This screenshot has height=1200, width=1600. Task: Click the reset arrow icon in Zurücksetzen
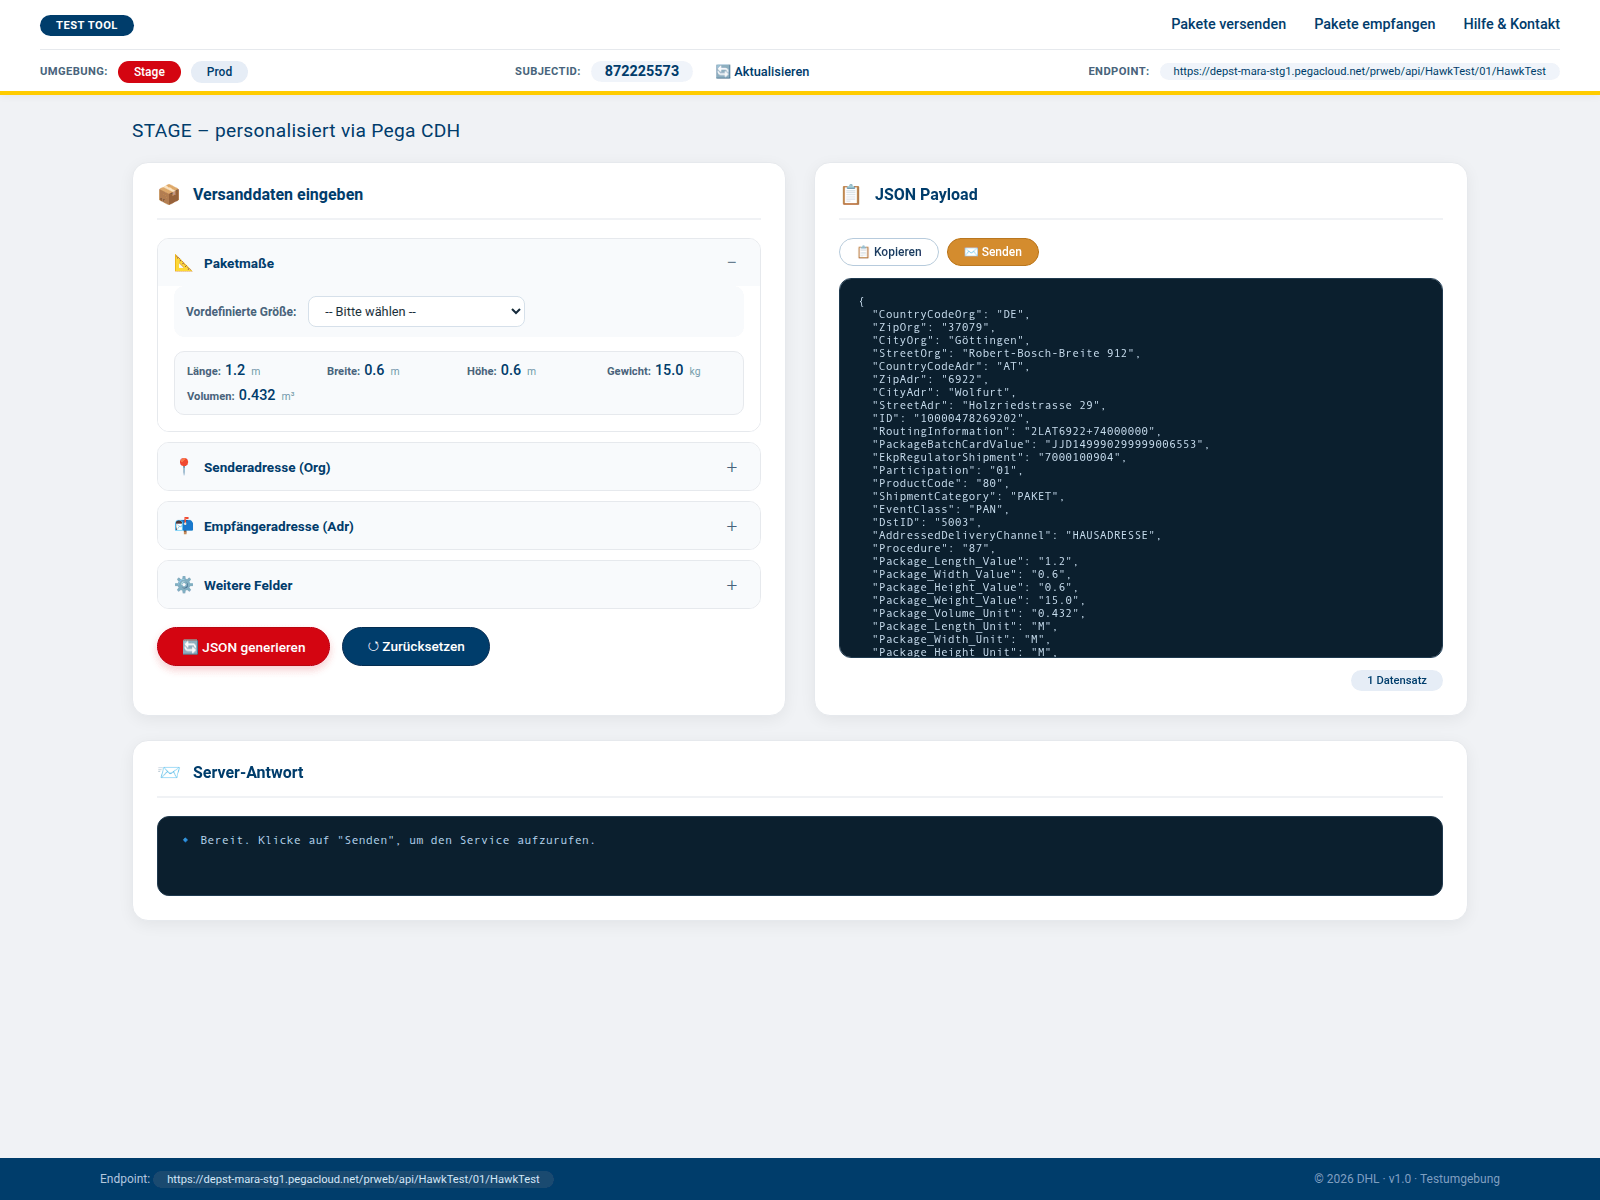click(x=373, y=646)
